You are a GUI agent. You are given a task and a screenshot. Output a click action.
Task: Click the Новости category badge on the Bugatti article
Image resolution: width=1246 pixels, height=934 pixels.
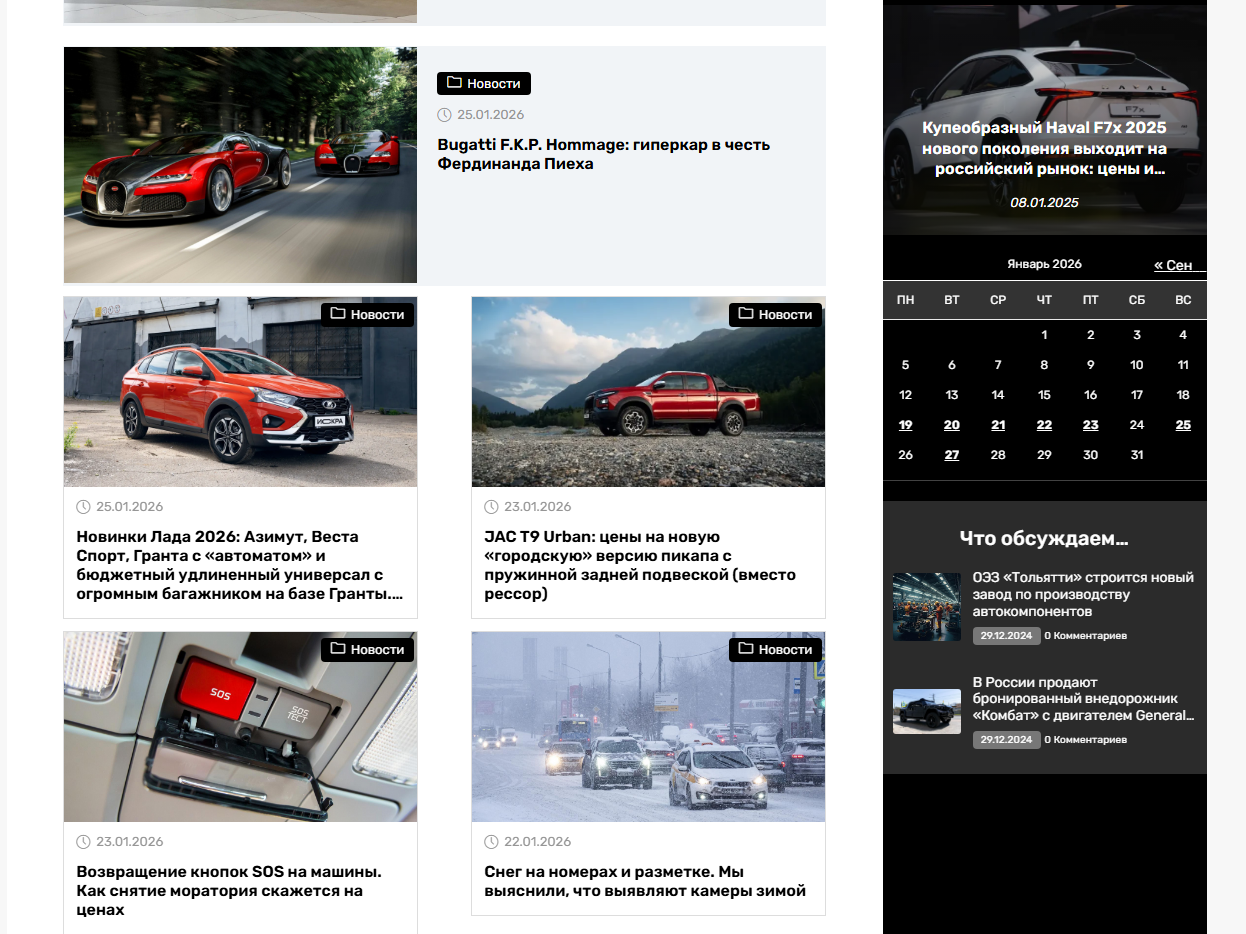tap(484, 83)
